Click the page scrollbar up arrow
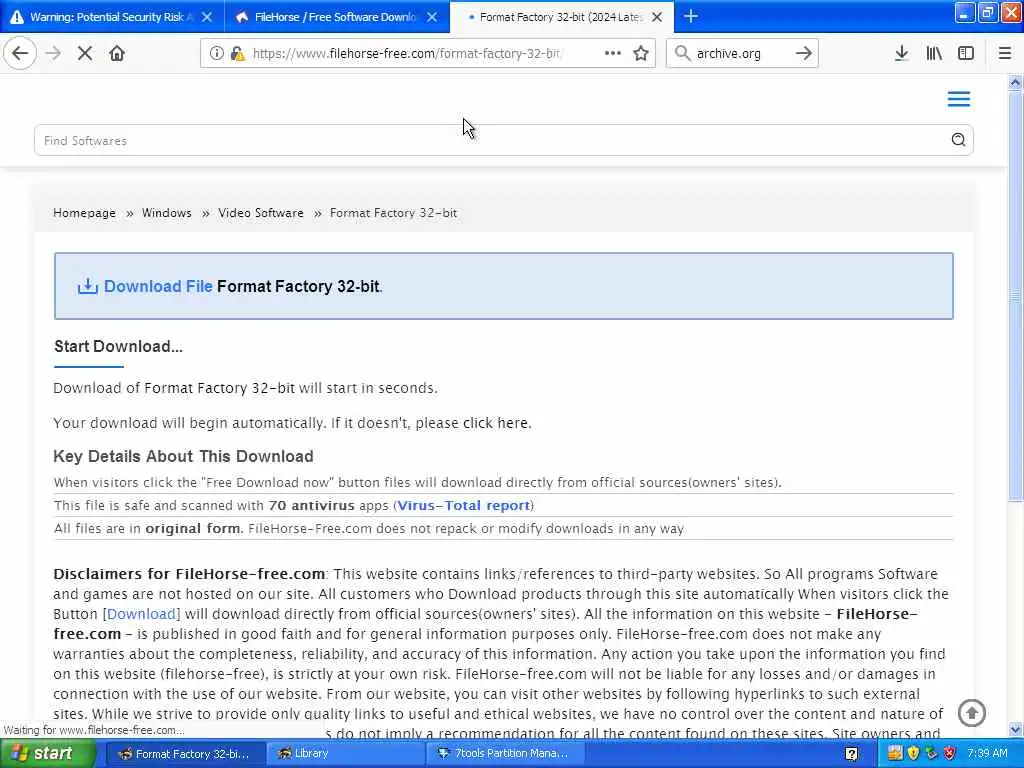Viewport: 1024px width, 768px height. click(1015, 82)
